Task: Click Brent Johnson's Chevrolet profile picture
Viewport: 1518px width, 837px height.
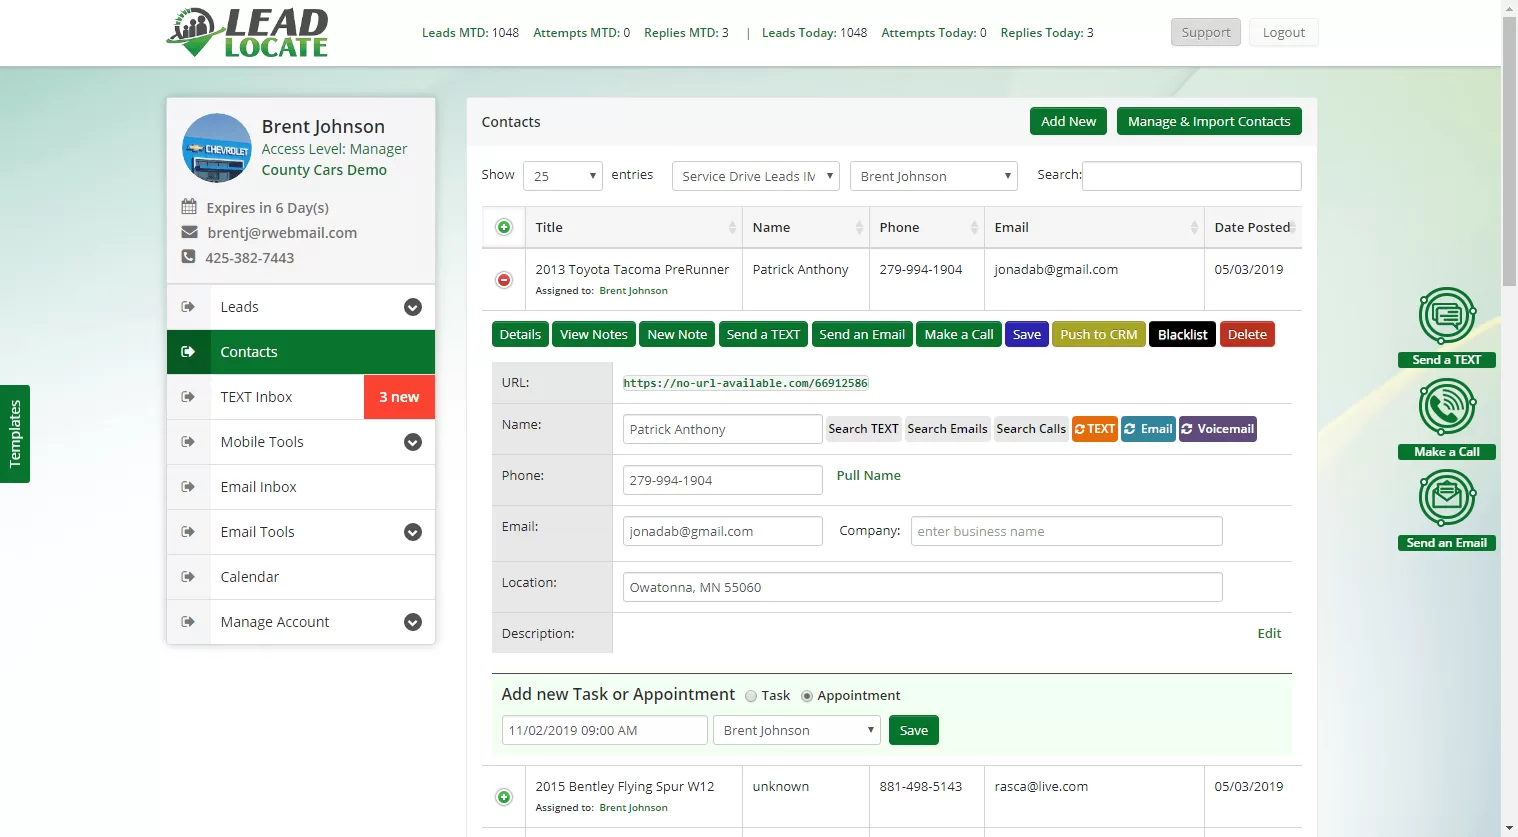Action: [217, 148]
